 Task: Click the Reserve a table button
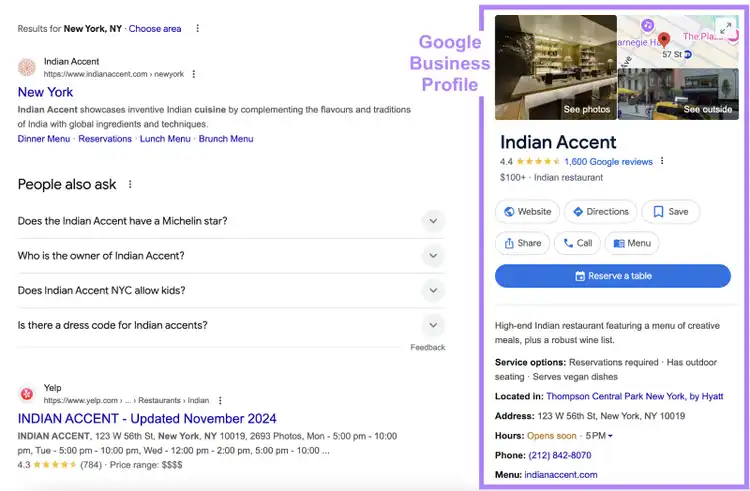[x=613, y=276]
